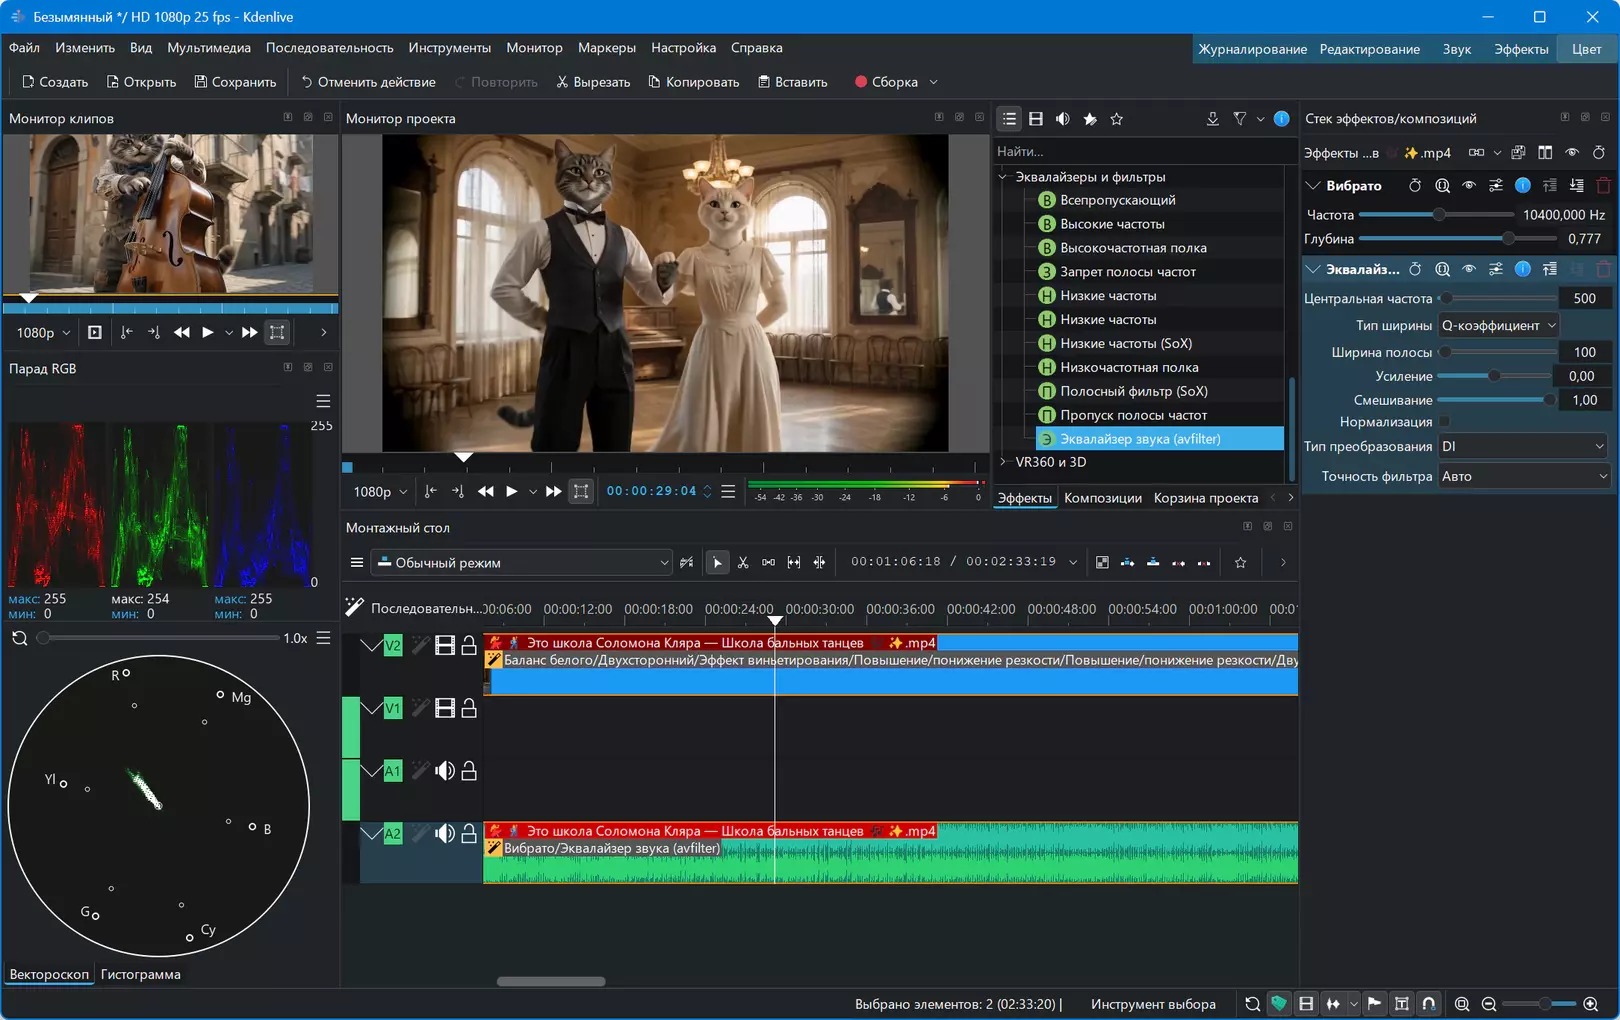Click the Сохранить toolbar button
The height and width of the screenshot is (1020, 1620).
pos(235,82)
